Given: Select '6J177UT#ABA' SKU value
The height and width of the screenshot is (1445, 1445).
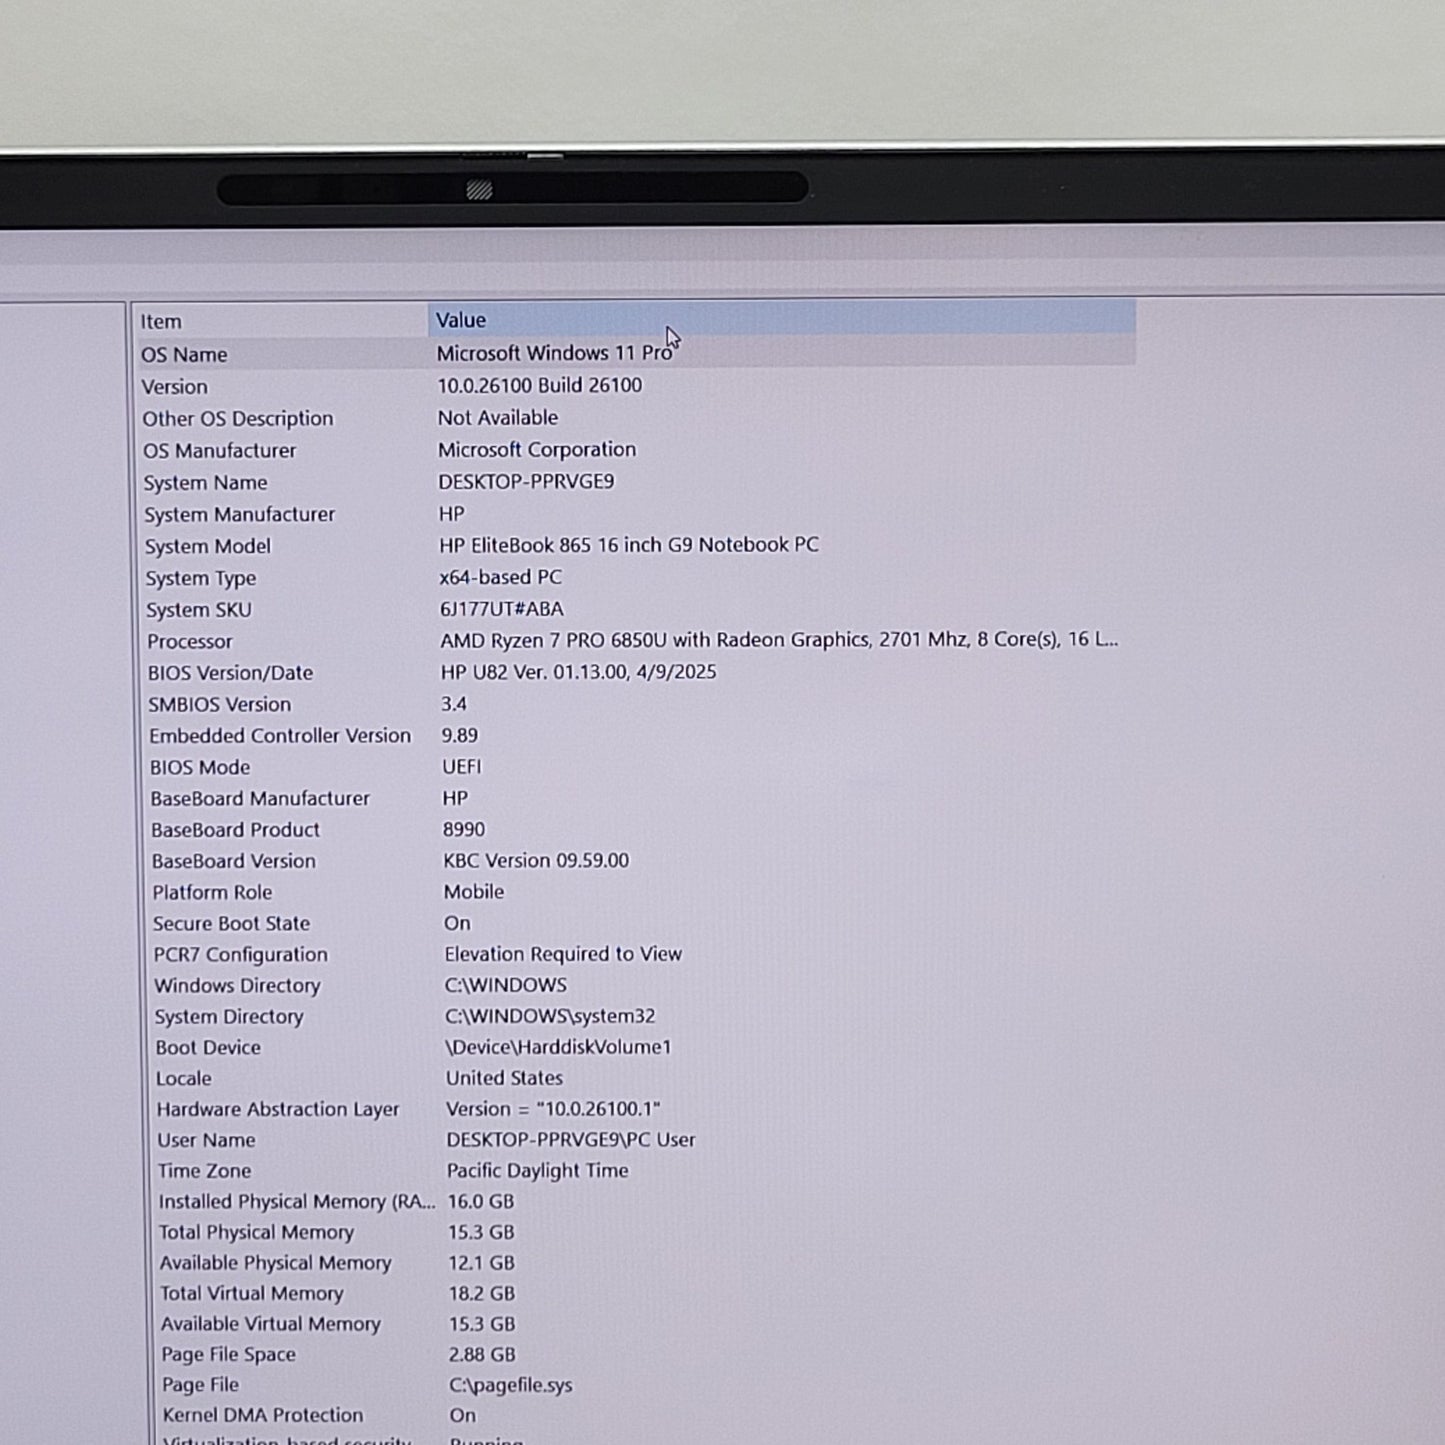Looking at the screenshot, I should coord(502,609).
